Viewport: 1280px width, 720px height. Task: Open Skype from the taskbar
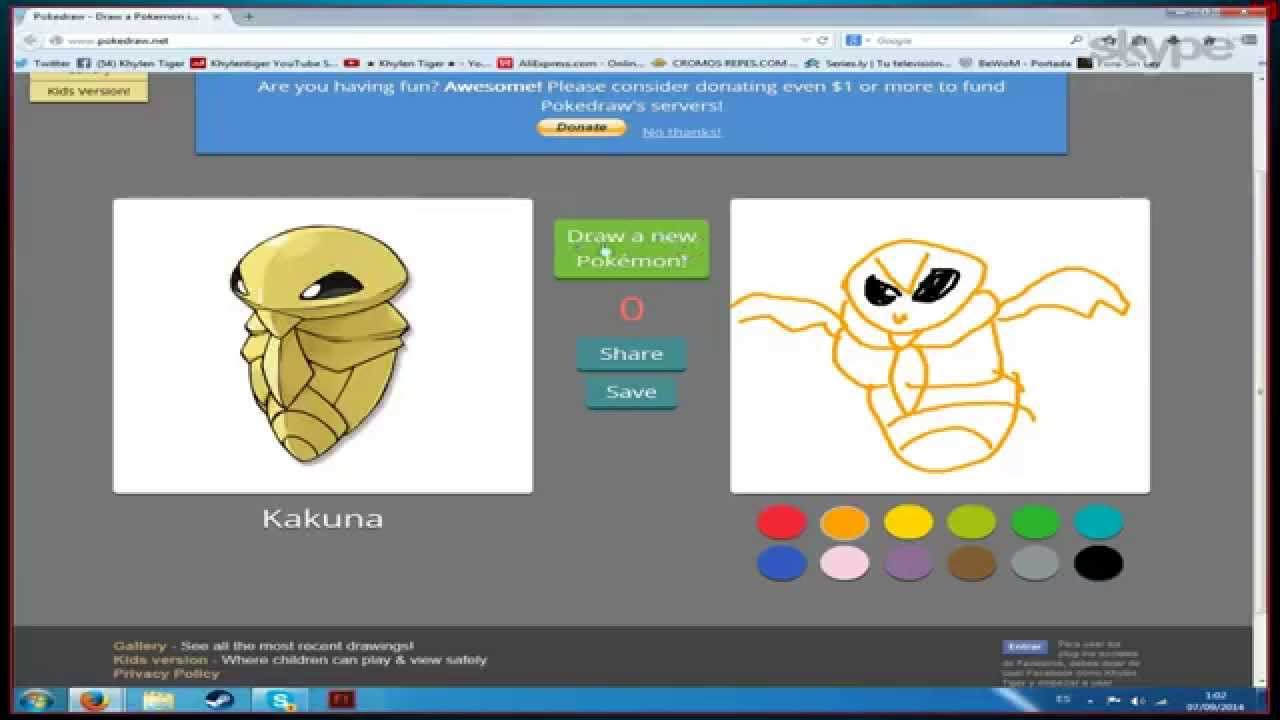281,700
